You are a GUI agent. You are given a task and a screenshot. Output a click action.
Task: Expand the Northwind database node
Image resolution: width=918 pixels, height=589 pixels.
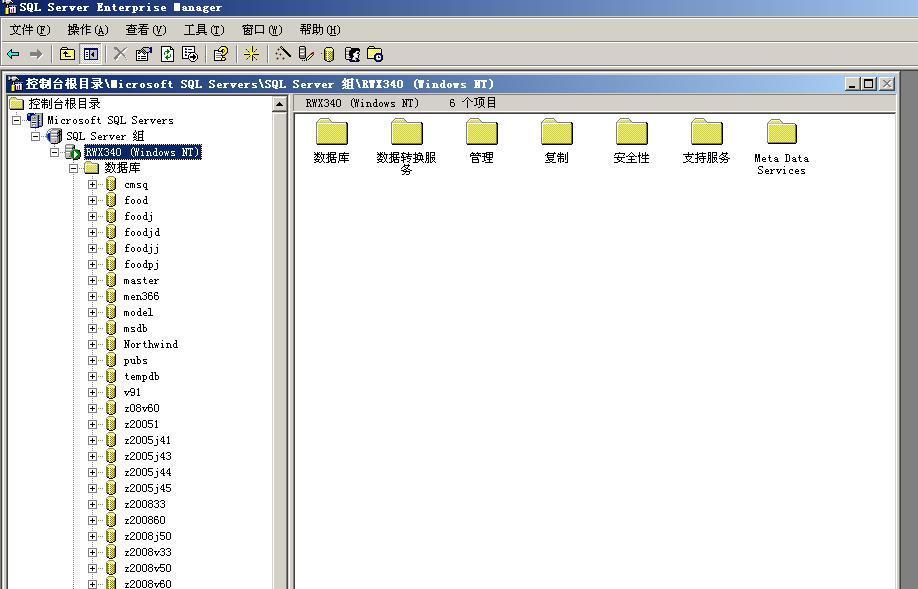click(92, 344)
